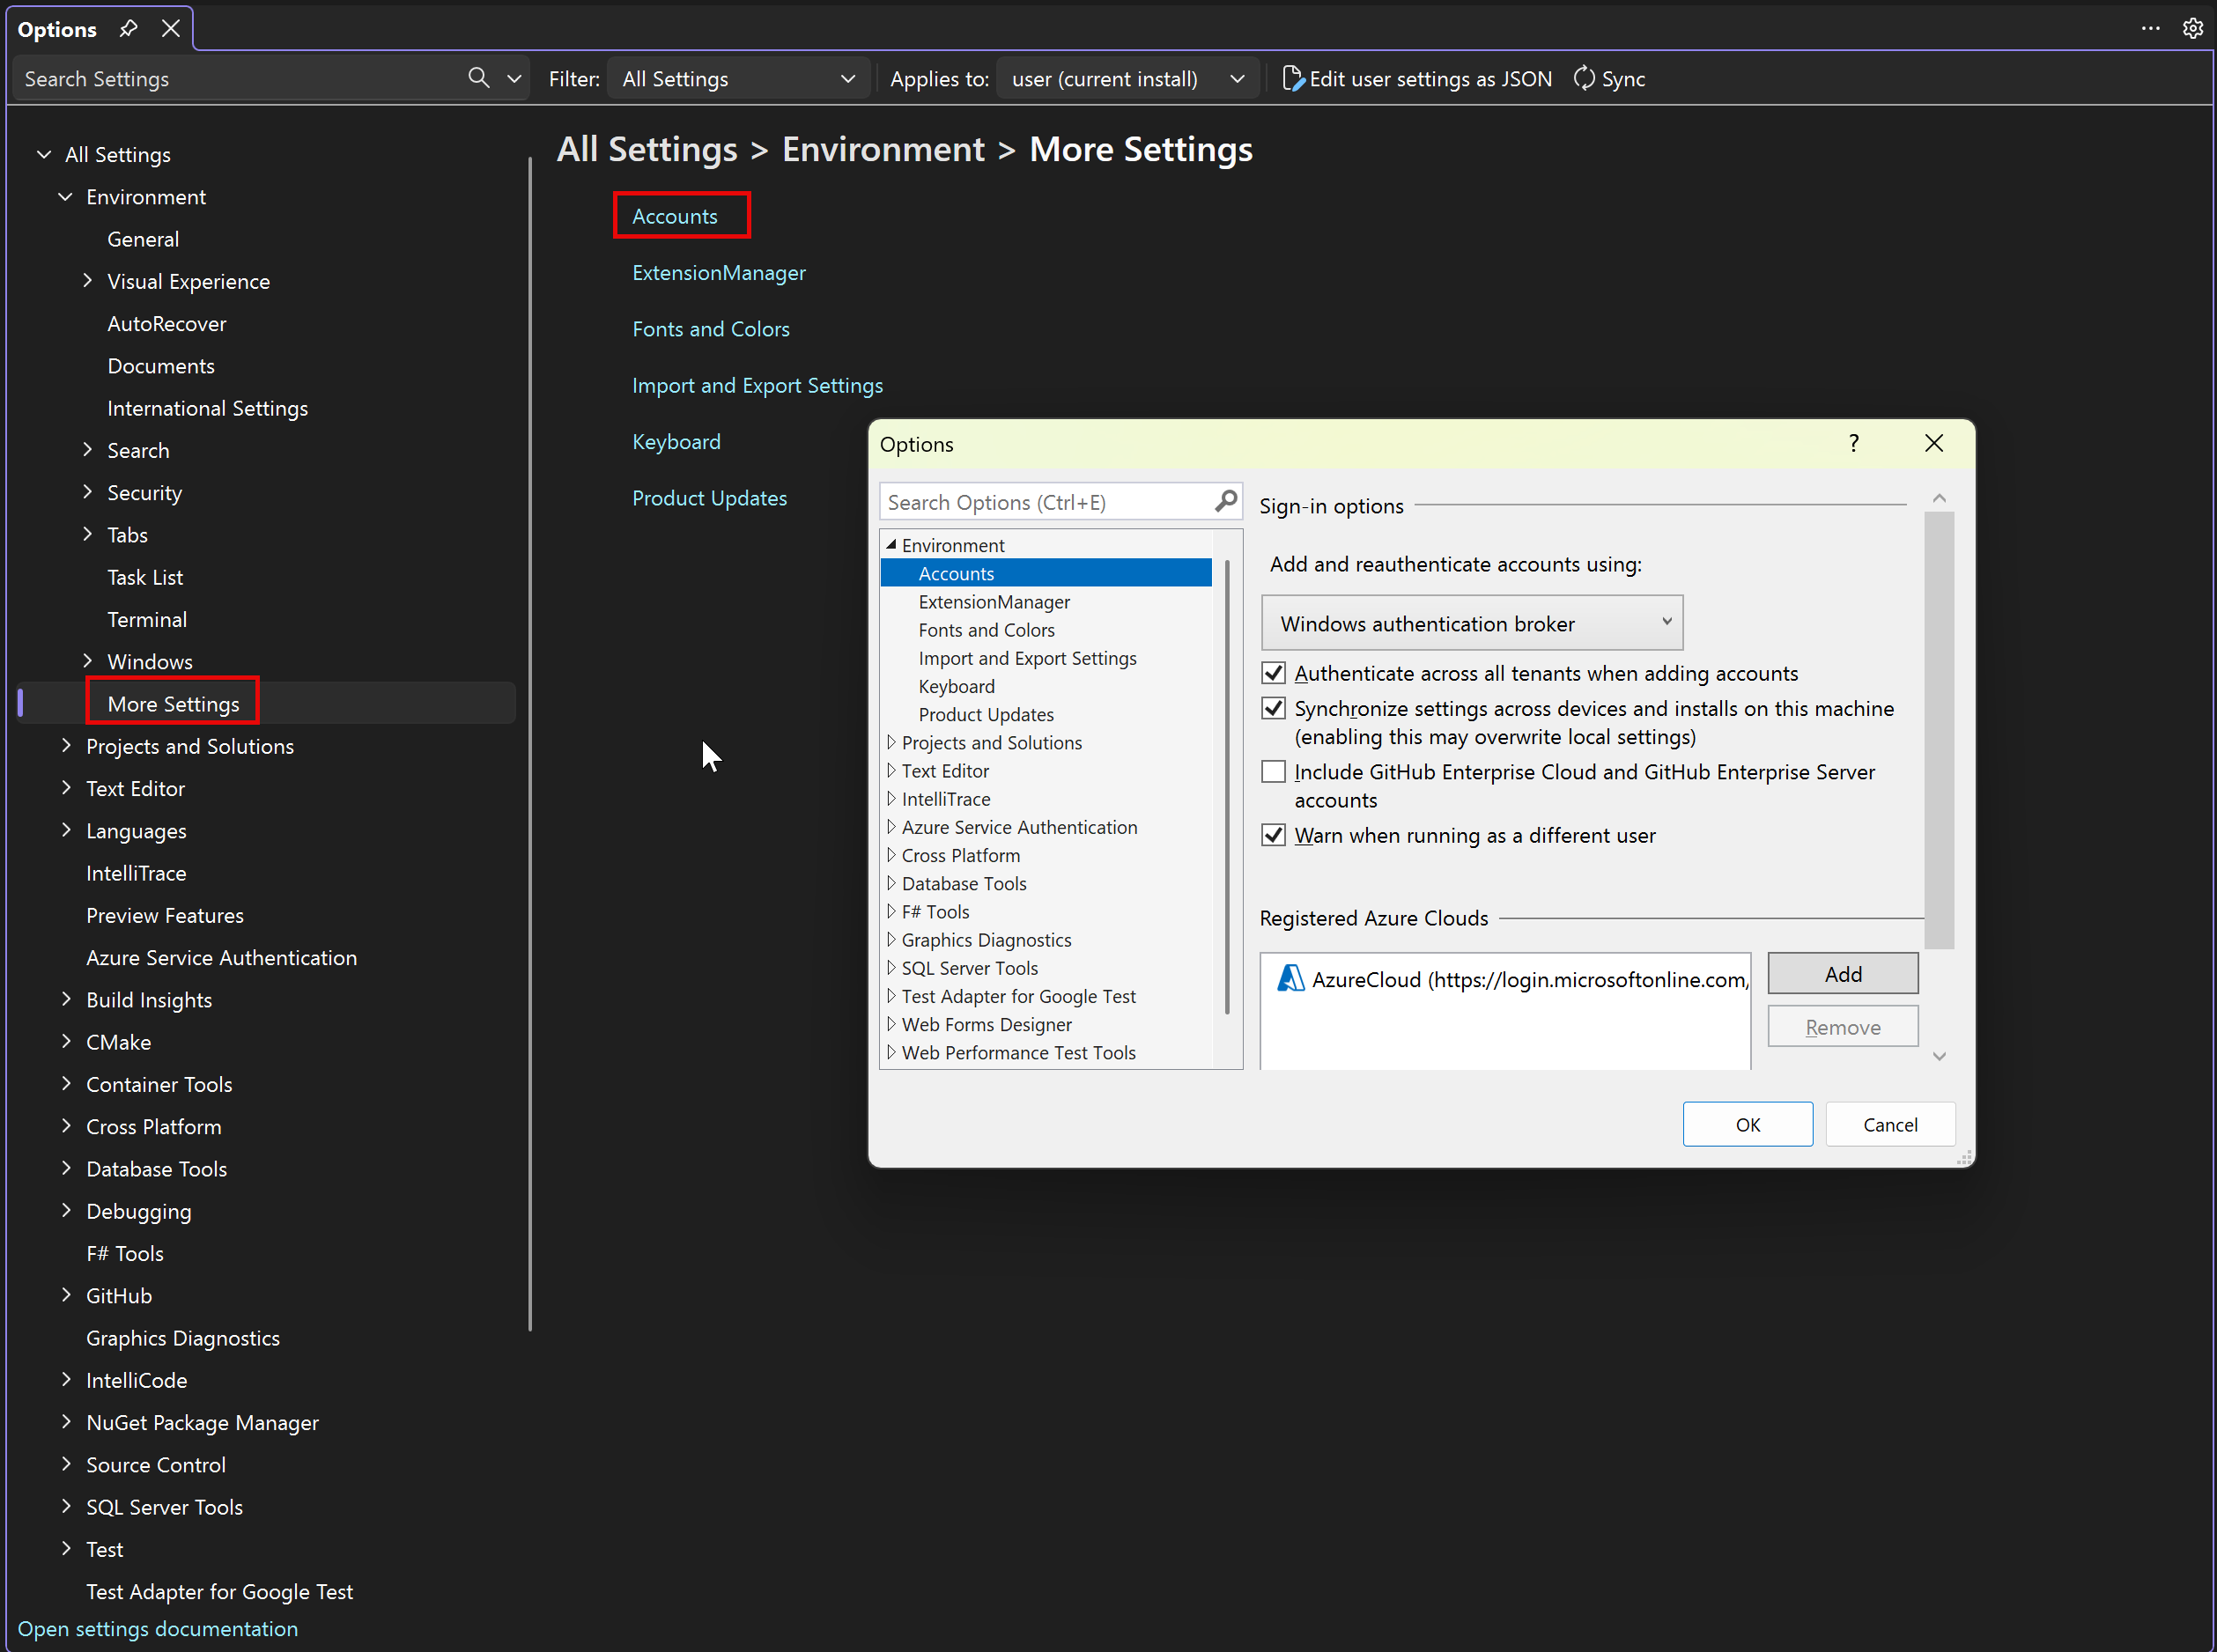This screenshot has width=2217, height=1652.
Task: Collapse the Environment tree node
Action: click(x=66, y=196)
